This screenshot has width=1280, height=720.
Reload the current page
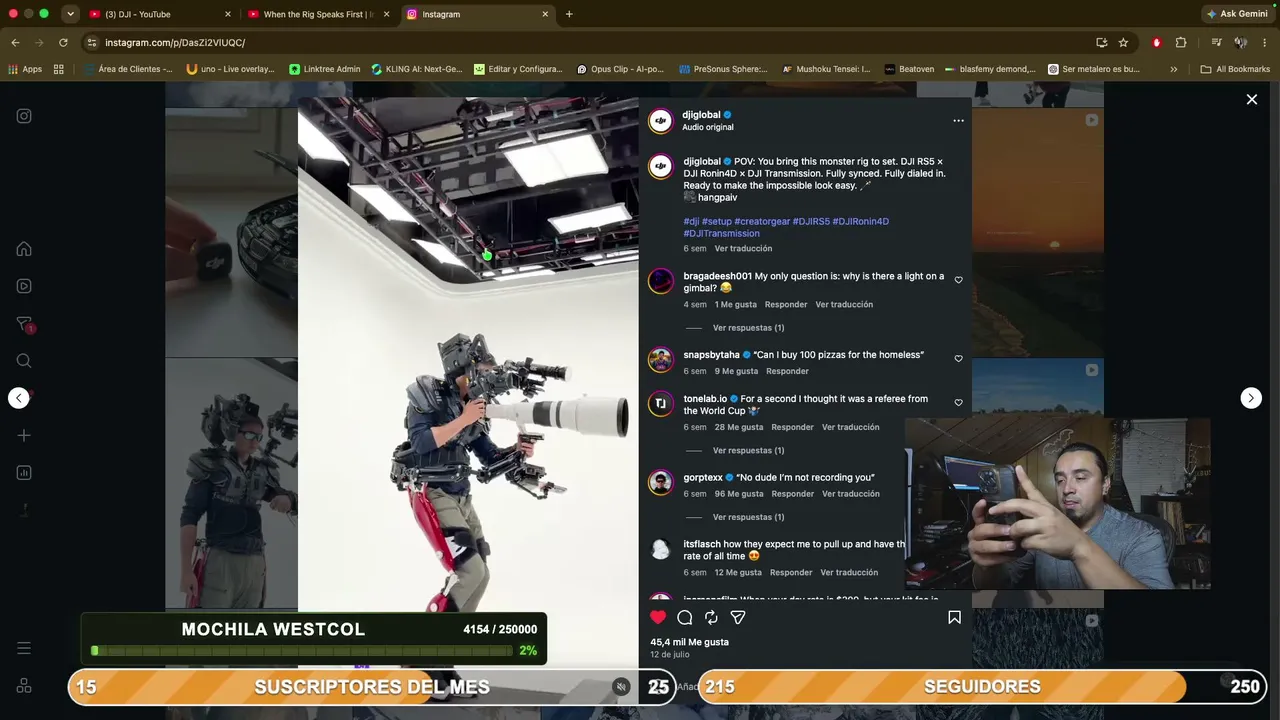(x=63, y=43)
